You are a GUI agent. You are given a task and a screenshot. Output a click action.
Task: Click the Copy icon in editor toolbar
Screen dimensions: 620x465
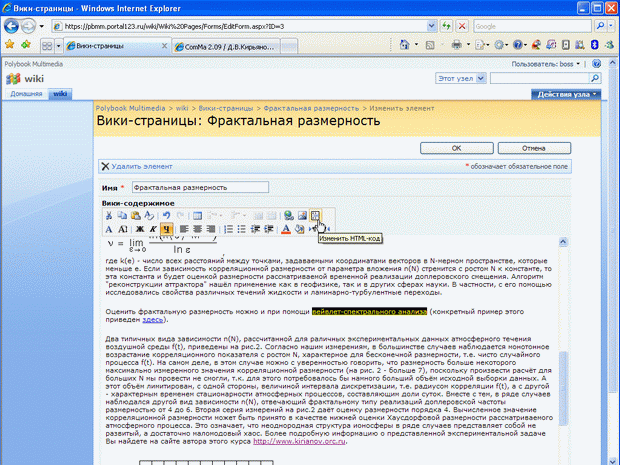point(122,215)
